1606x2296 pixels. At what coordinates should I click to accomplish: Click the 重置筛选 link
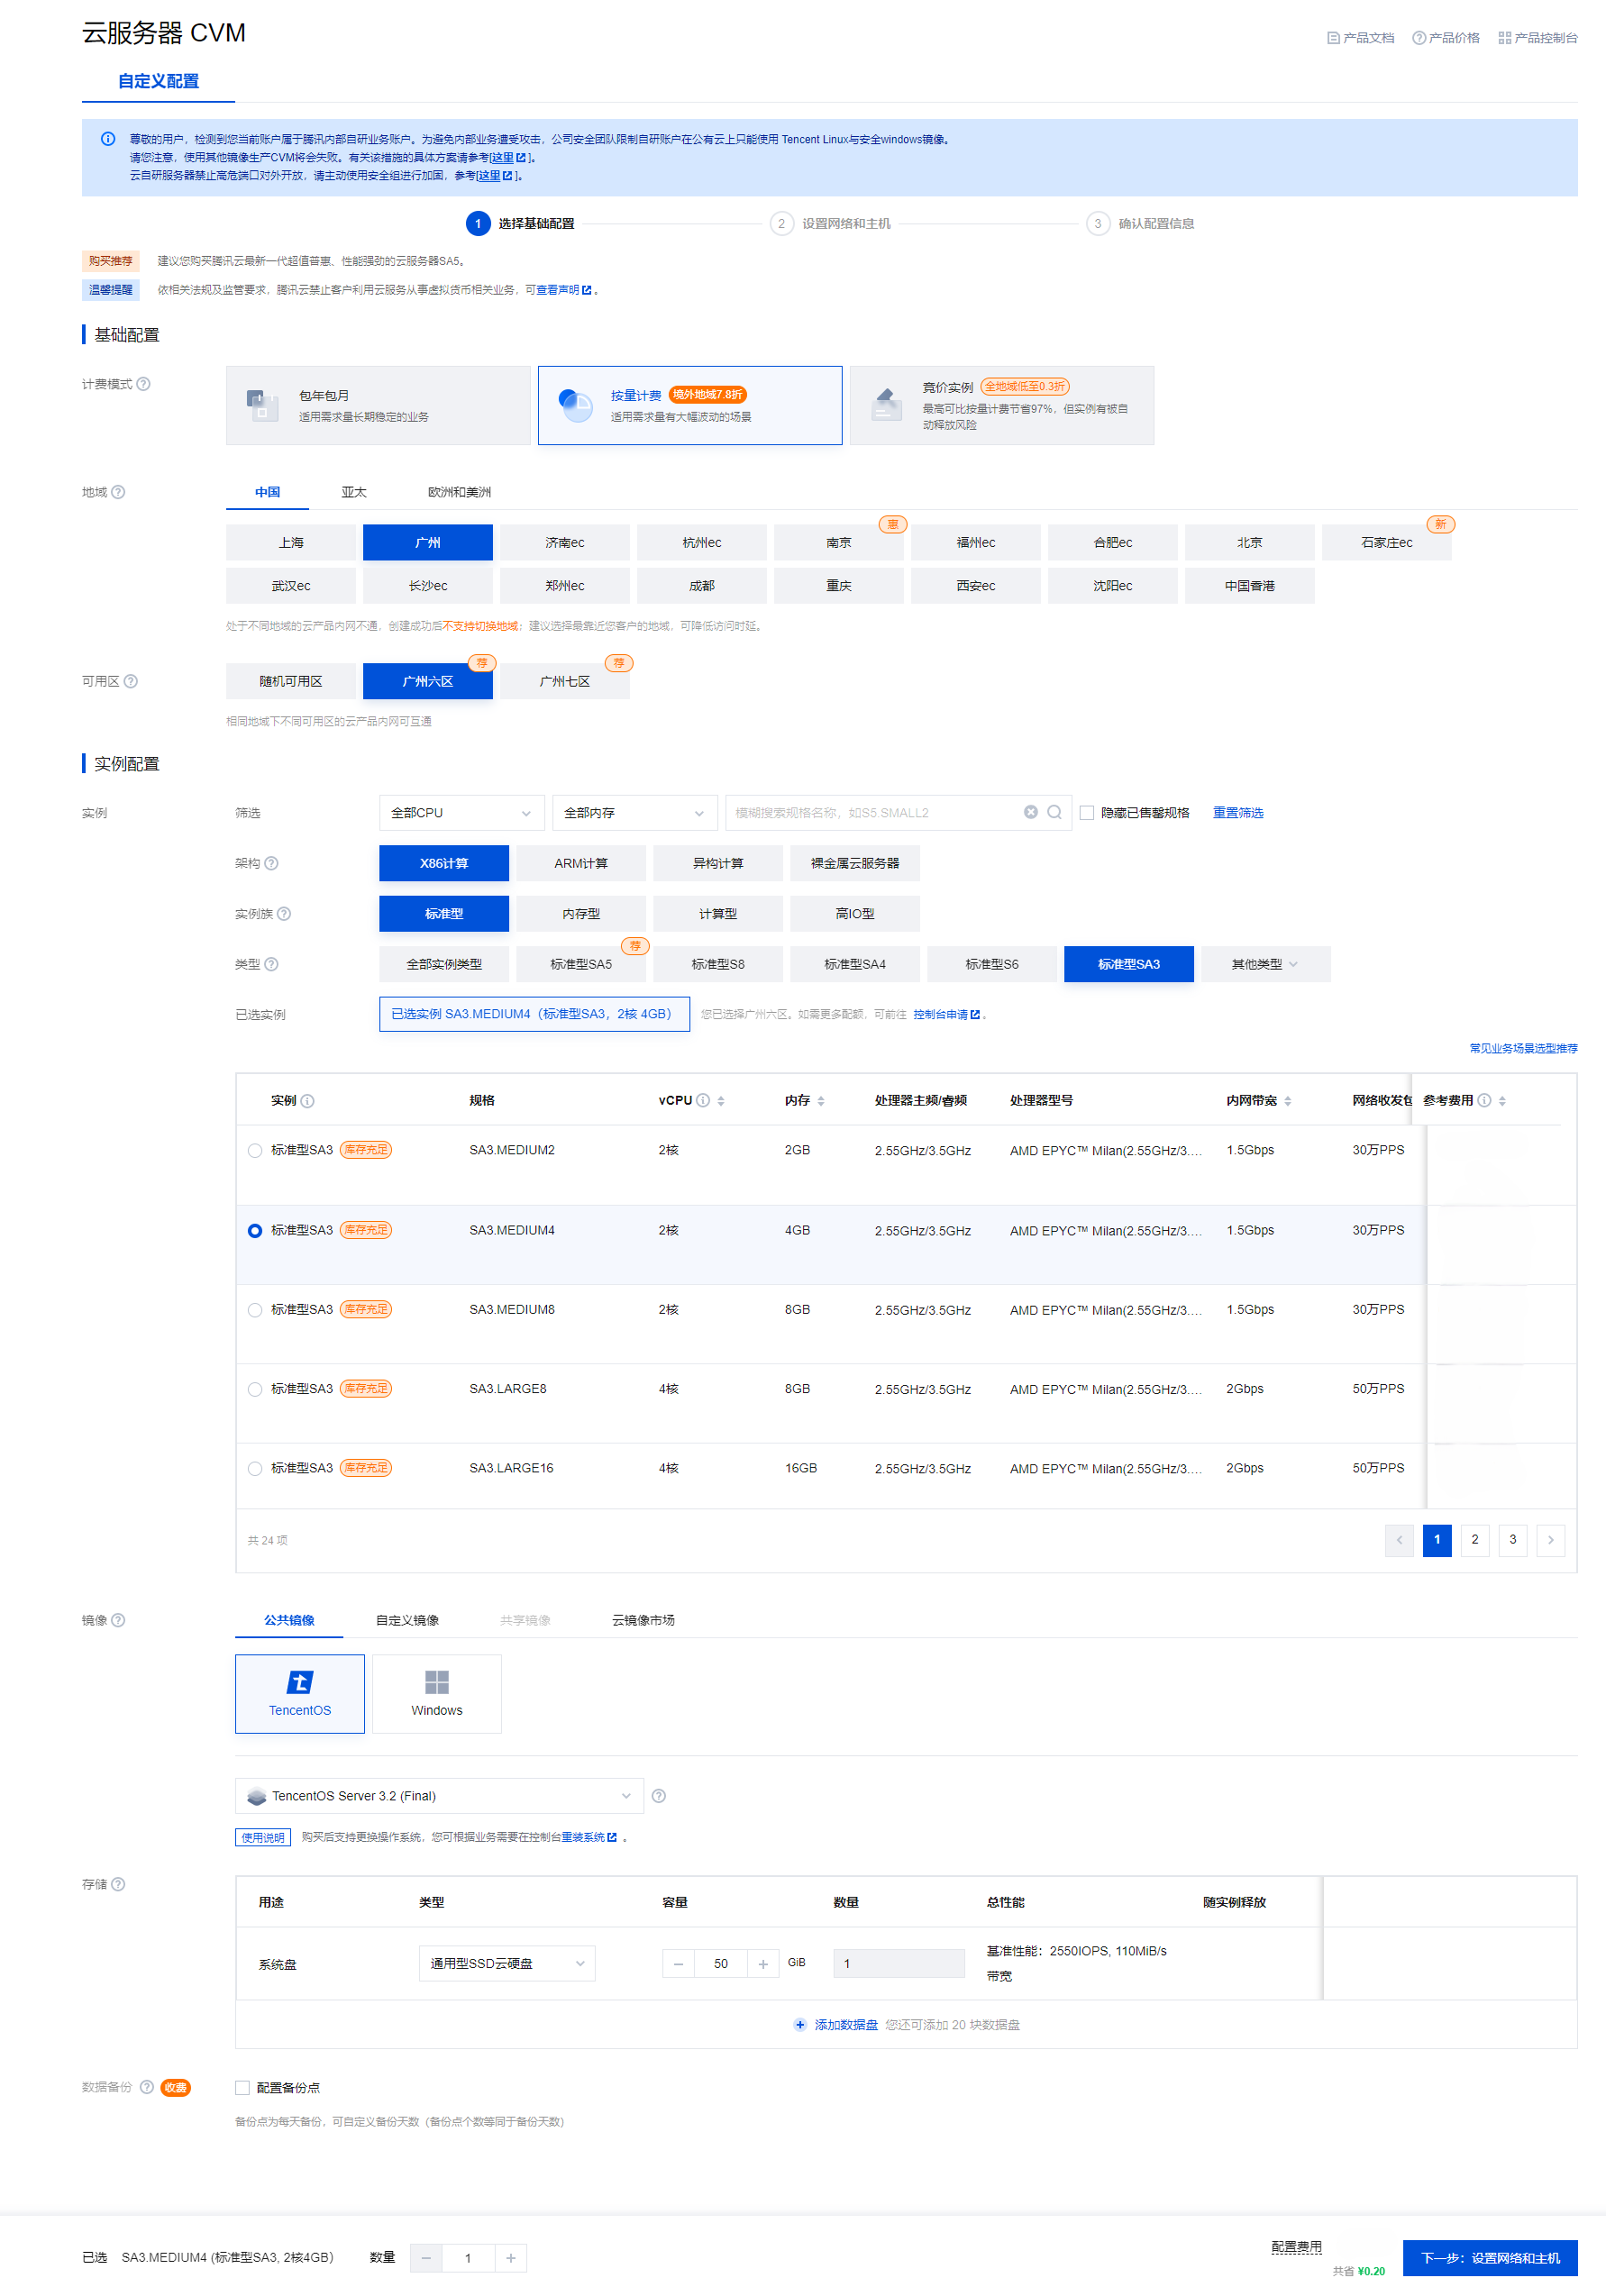[1237, 813]
